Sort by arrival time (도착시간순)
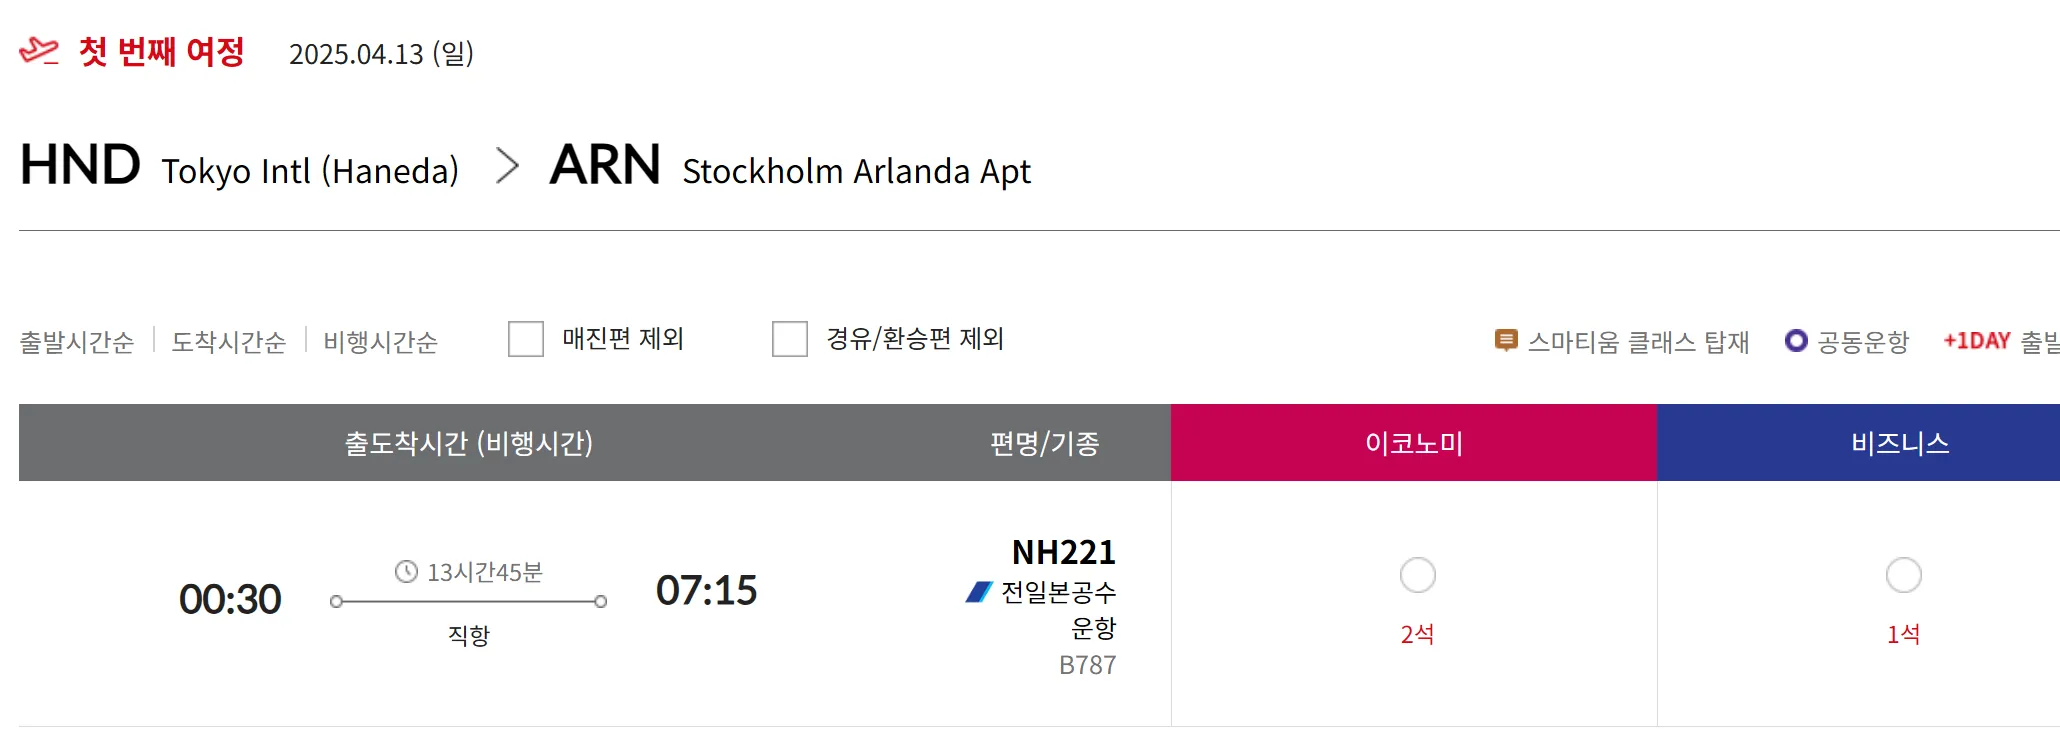 (229, 342)
